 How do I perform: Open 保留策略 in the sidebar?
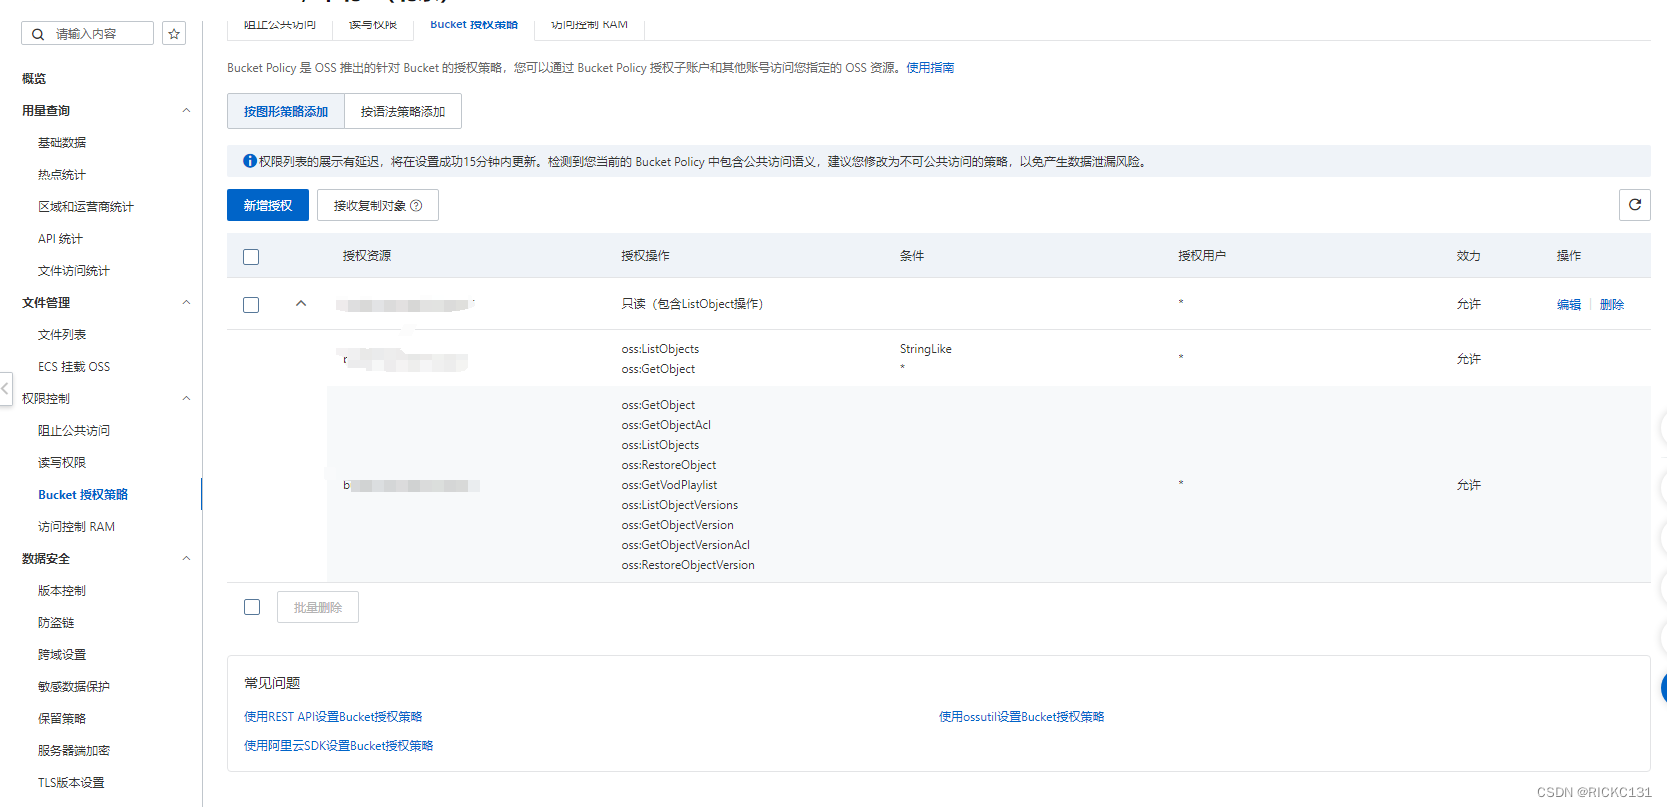(62, 718)
